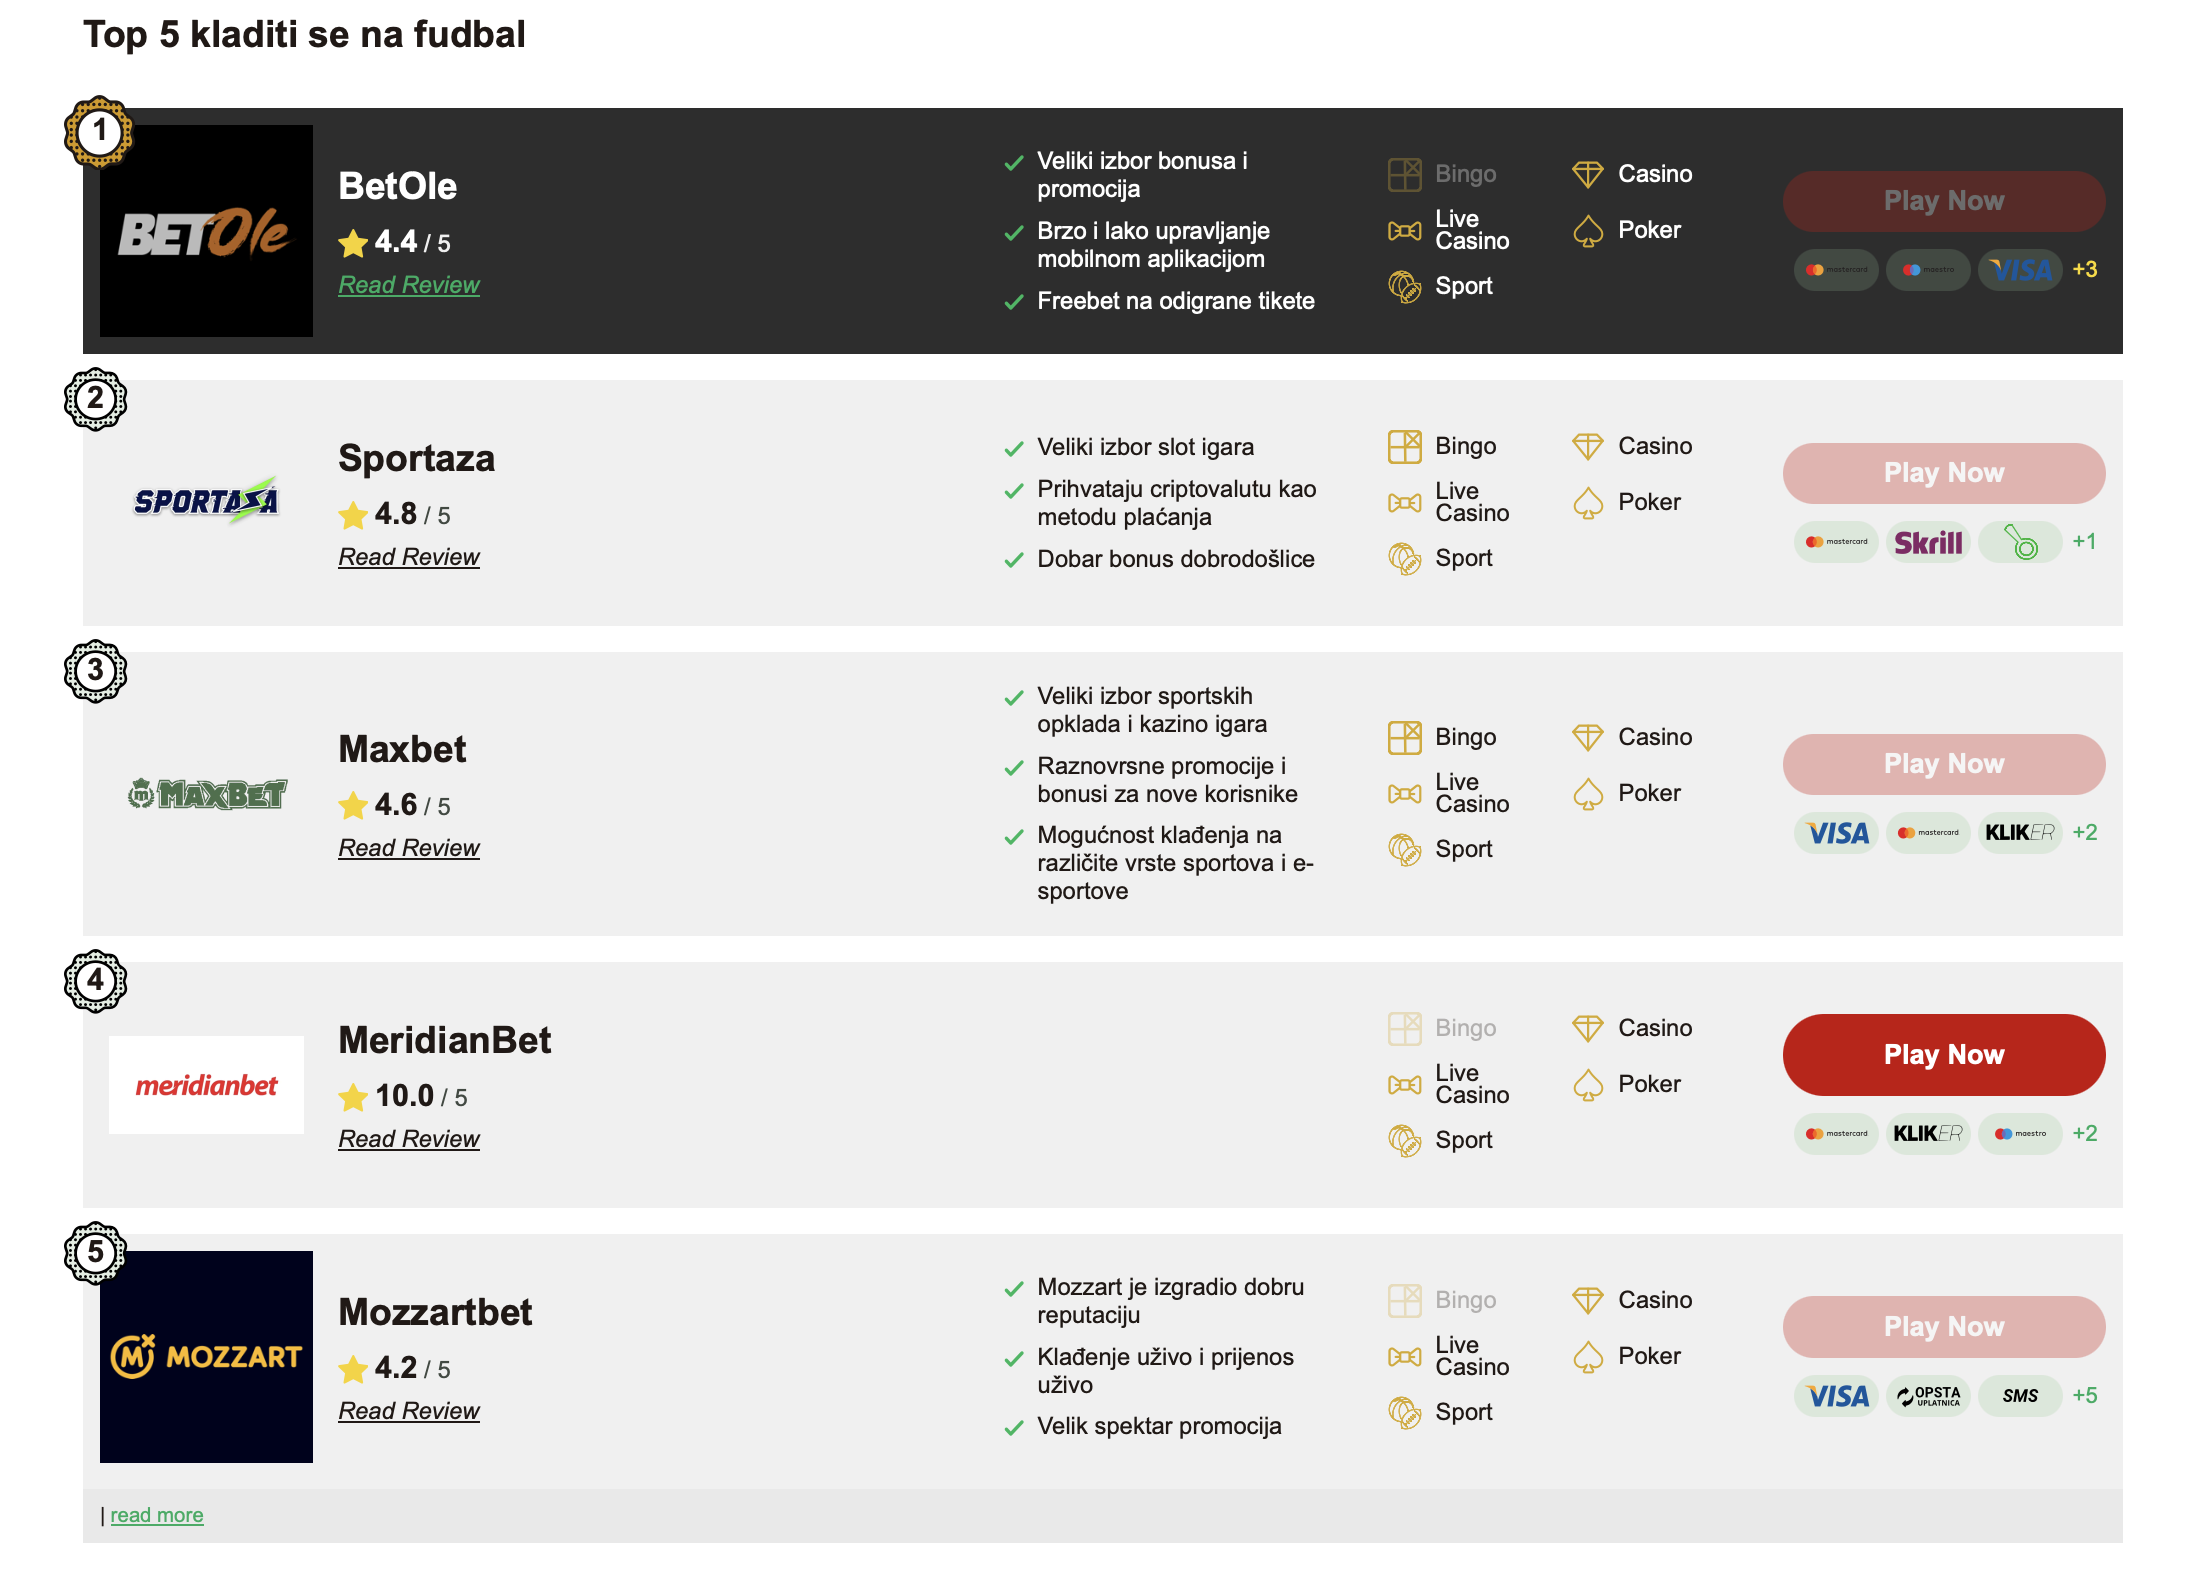Click the Sport icon in Sportaza row

1404,559
